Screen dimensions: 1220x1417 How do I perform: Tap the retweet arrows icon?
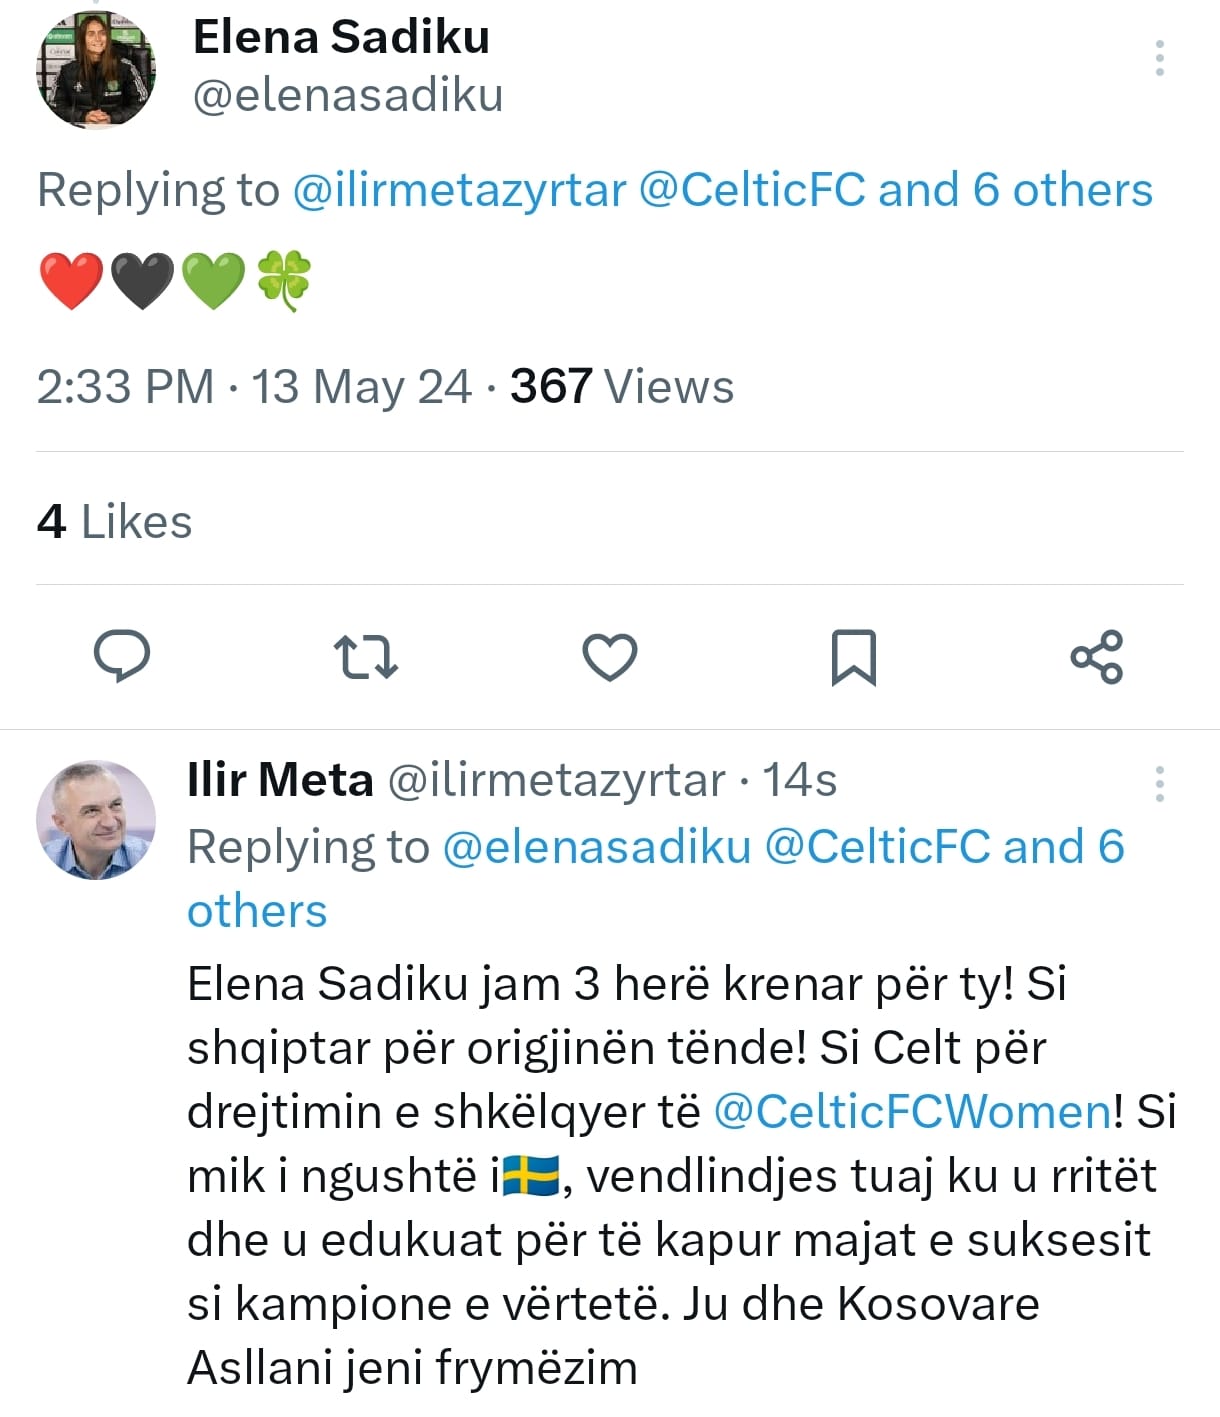[x=365, y=657]
